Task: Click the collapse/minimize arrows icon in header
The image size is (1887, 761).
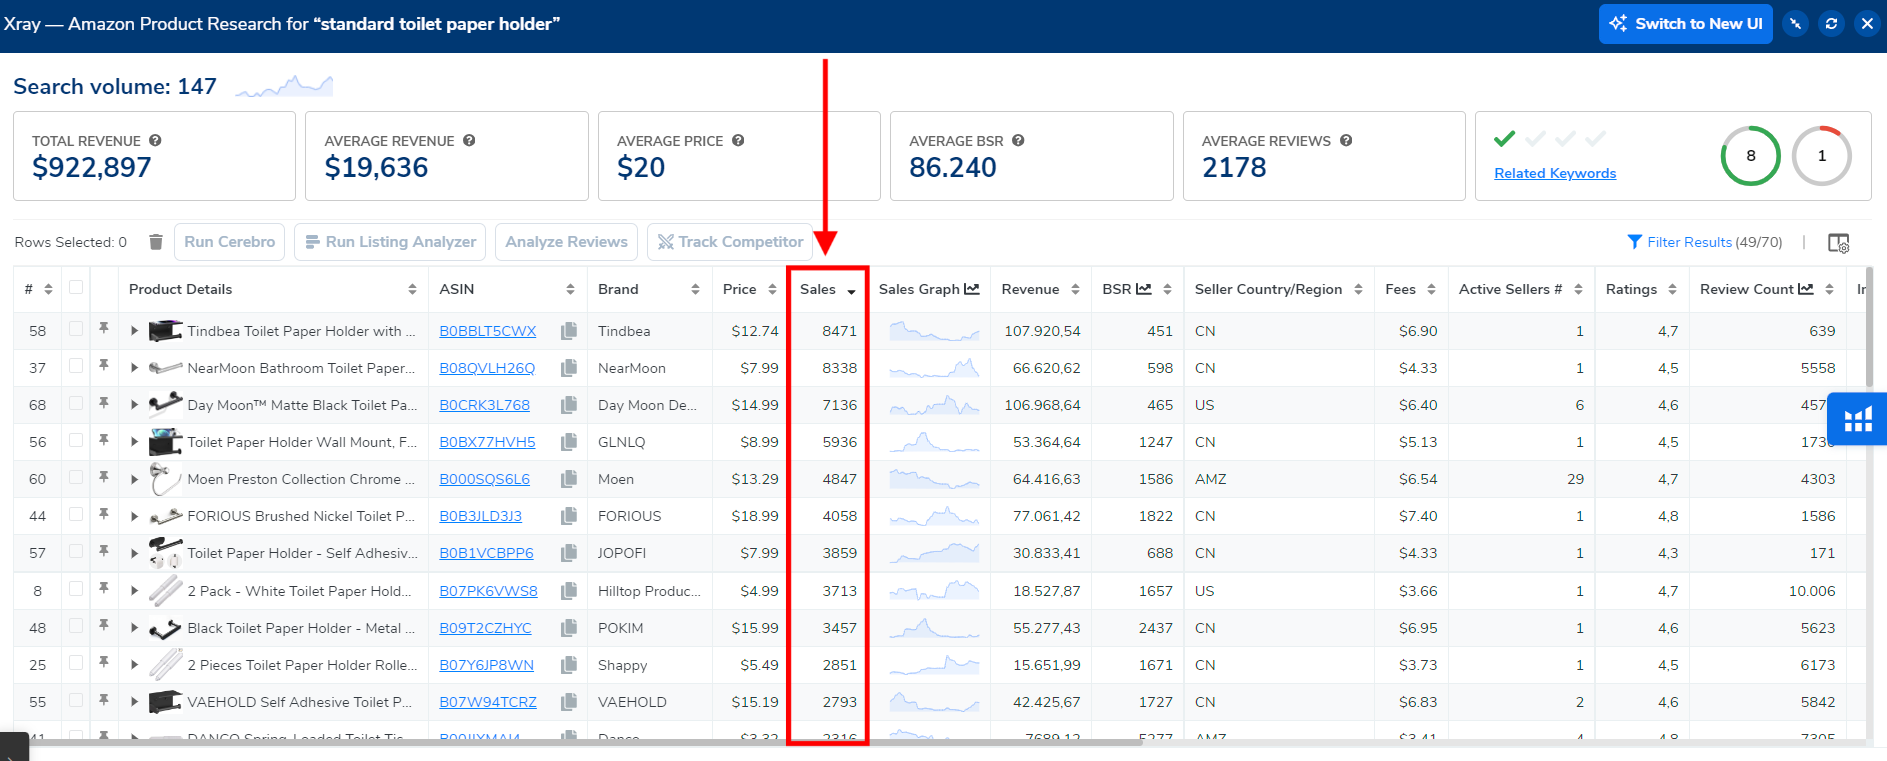Action: tap(1796, 24)
